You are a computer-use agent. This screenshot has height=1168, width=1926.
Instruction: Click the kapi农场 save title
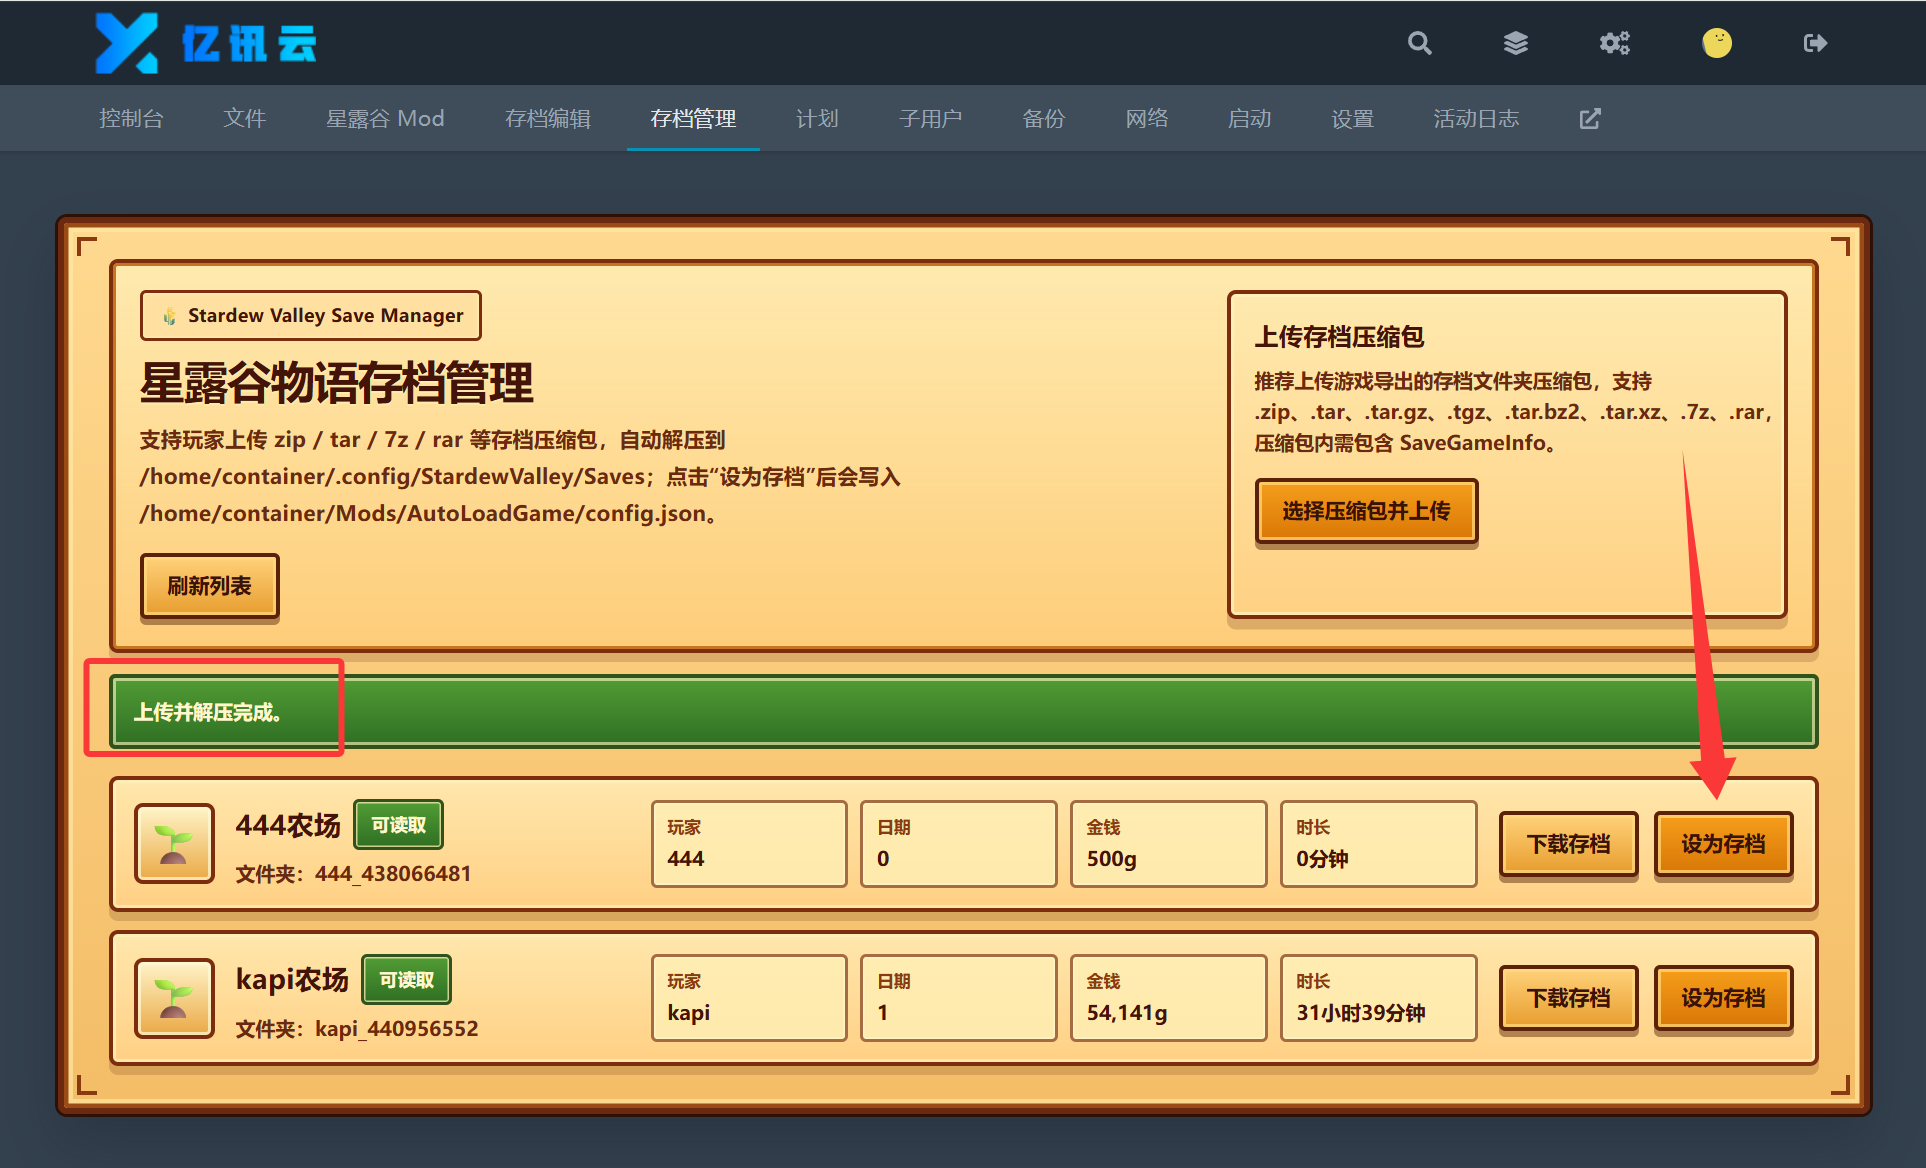pos(292,979)
